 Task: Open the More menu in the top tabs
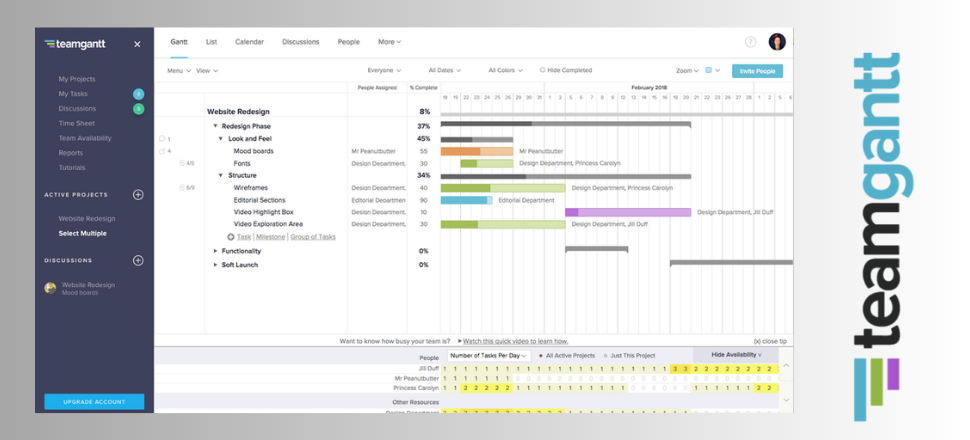point(390,42)
